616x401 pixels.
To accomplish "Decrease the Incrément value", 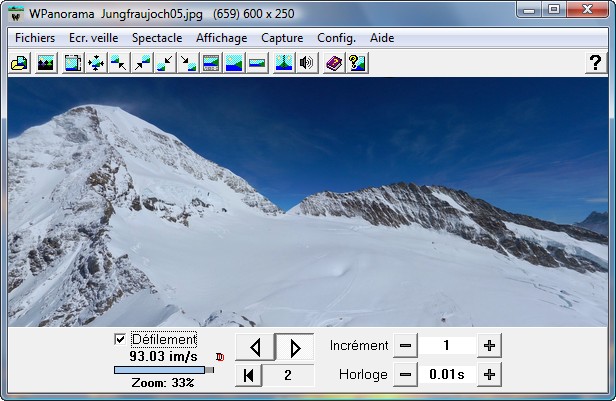I will (405, 346).
